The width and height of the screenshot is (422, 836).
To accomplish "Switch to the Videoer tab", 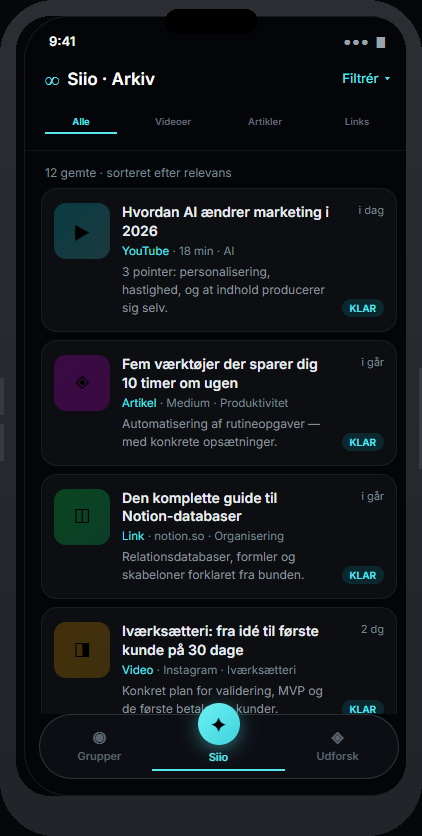I will click(173, 122).
